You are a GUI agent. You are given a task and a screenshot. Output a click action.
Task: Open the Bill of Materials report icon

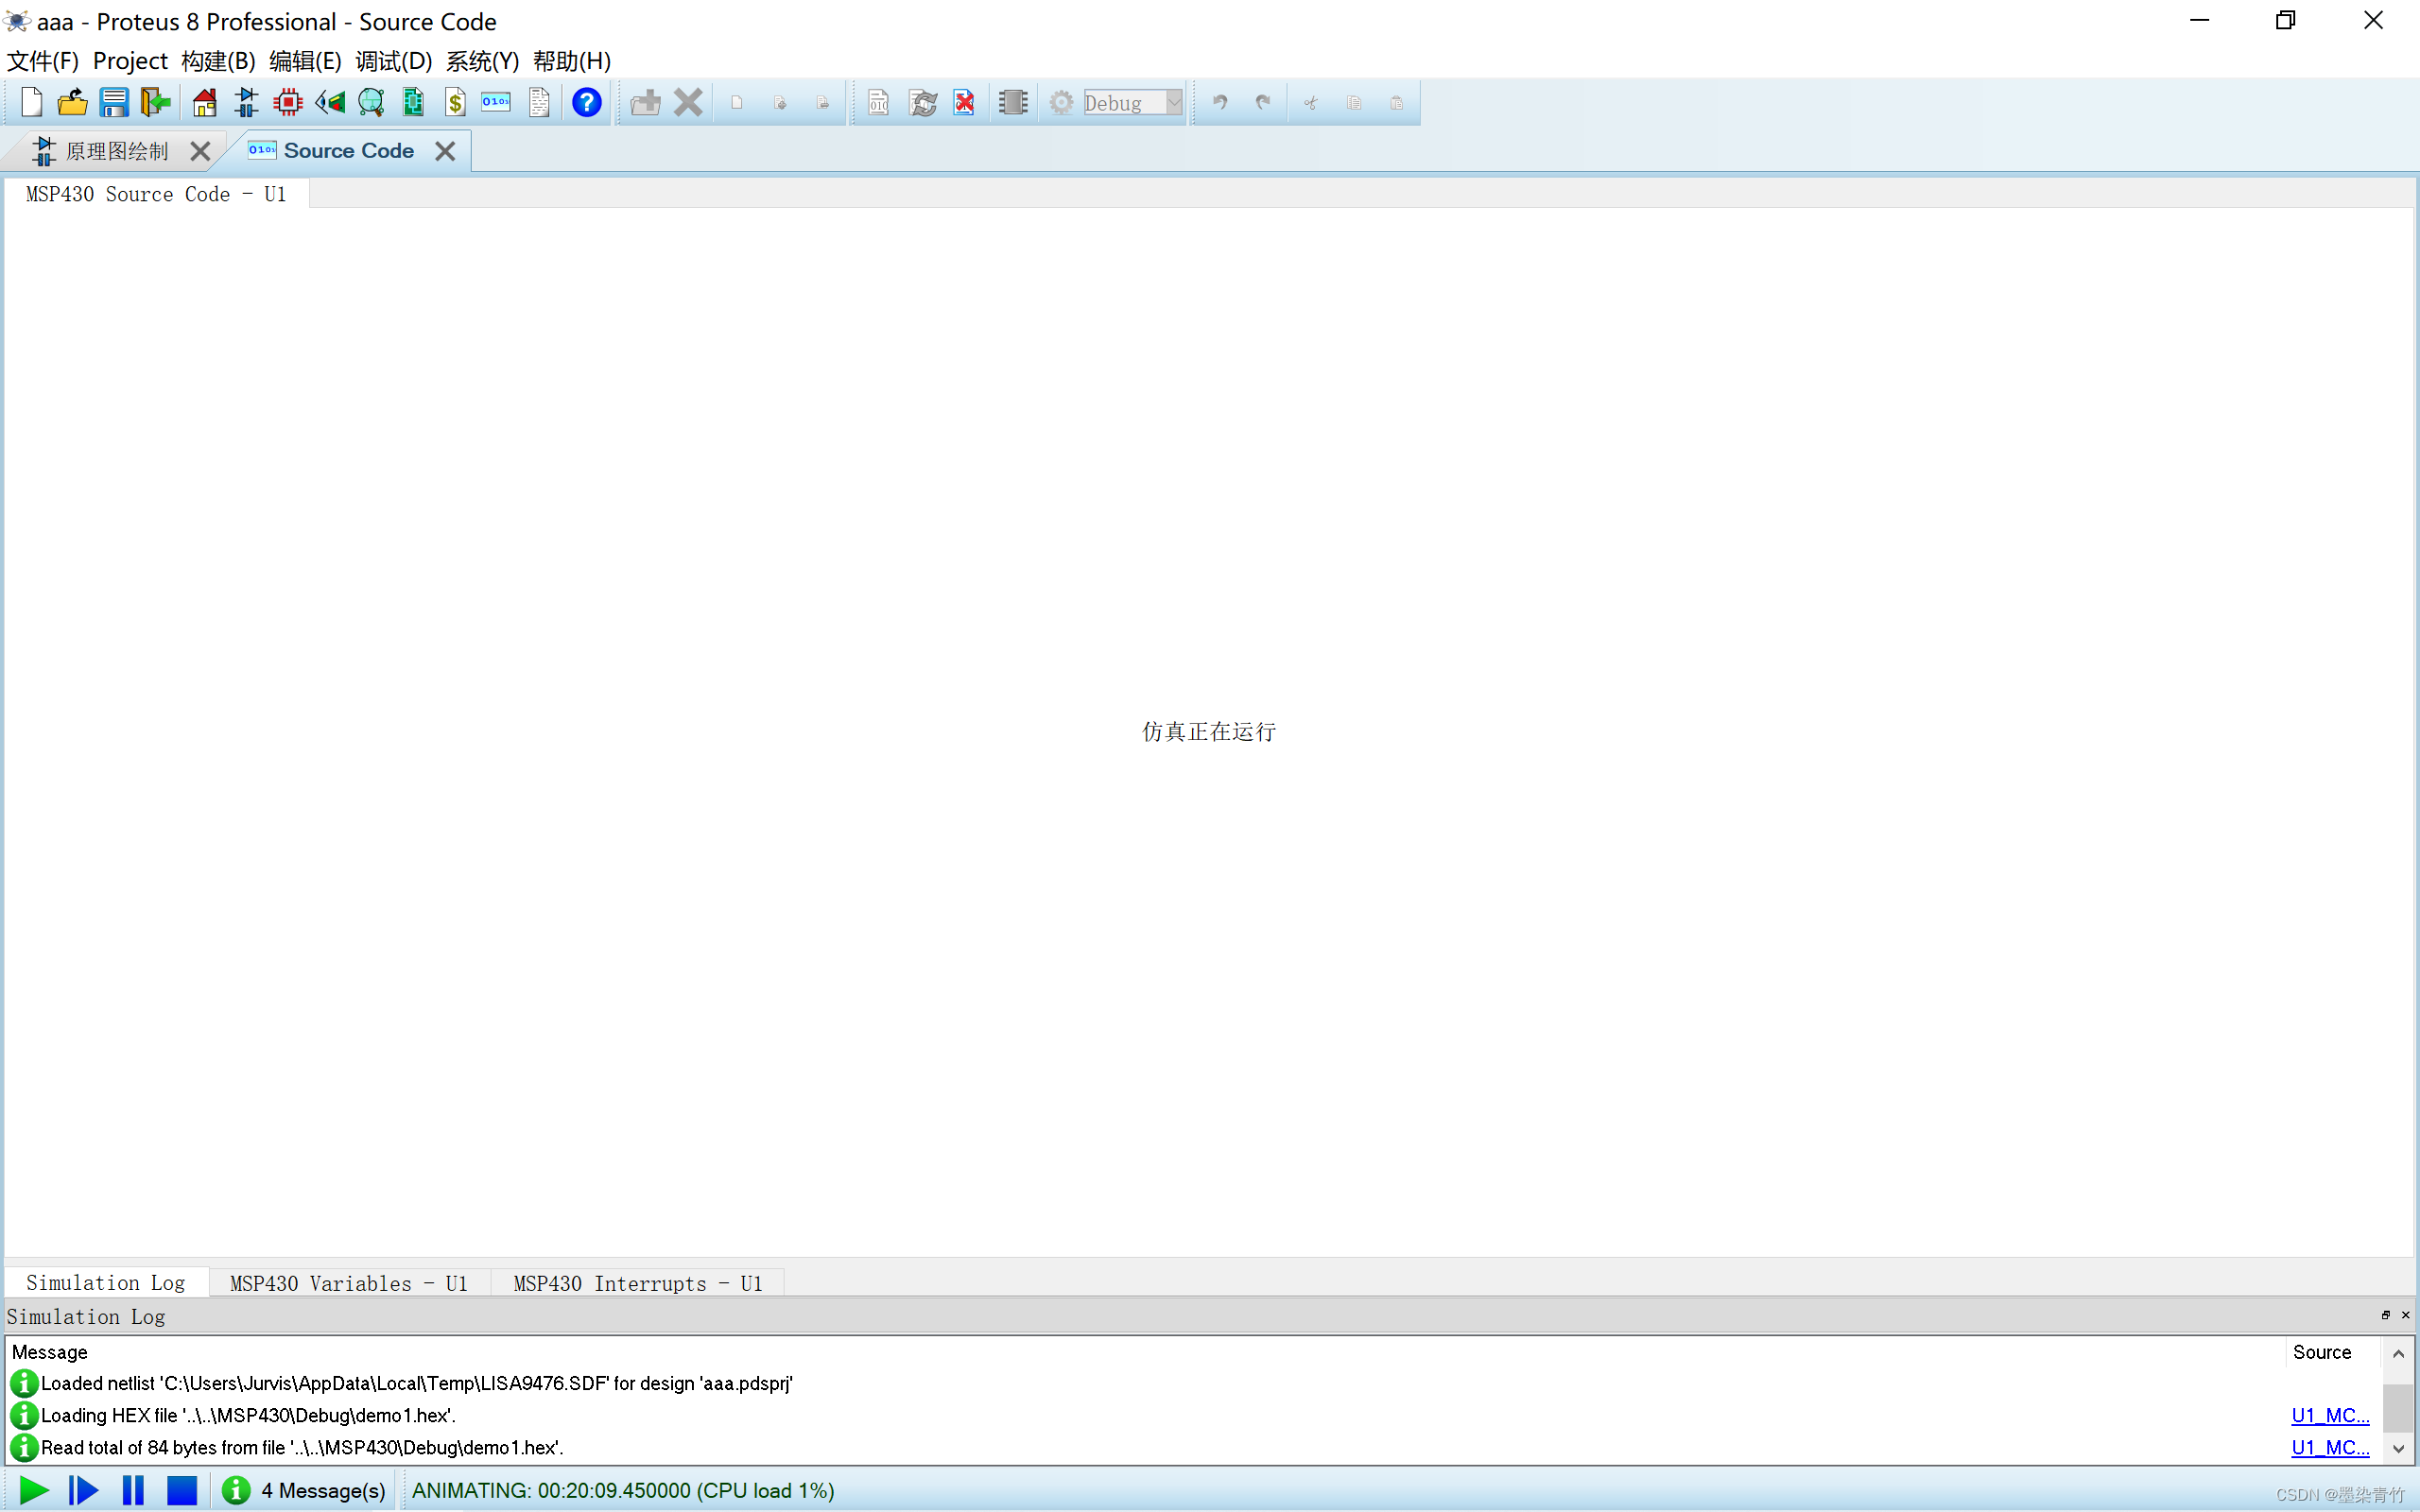[456, 102]
